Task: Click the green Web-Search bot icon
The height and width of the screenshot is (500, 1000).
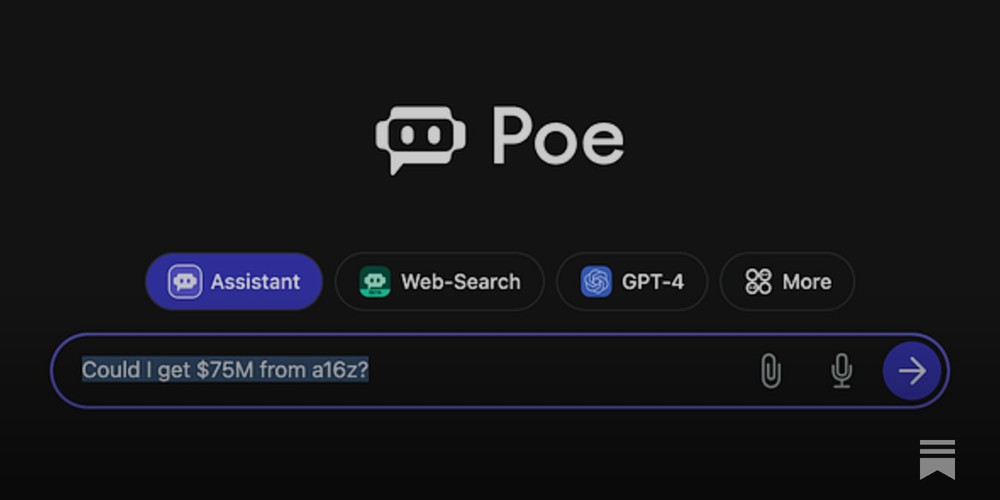Action: [376, 282]
